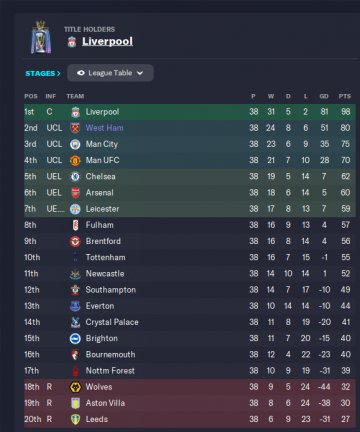Viewport: 360px width, 432px height.
Task: Open Crystal Palace team page
Action: tap(112, 322)
